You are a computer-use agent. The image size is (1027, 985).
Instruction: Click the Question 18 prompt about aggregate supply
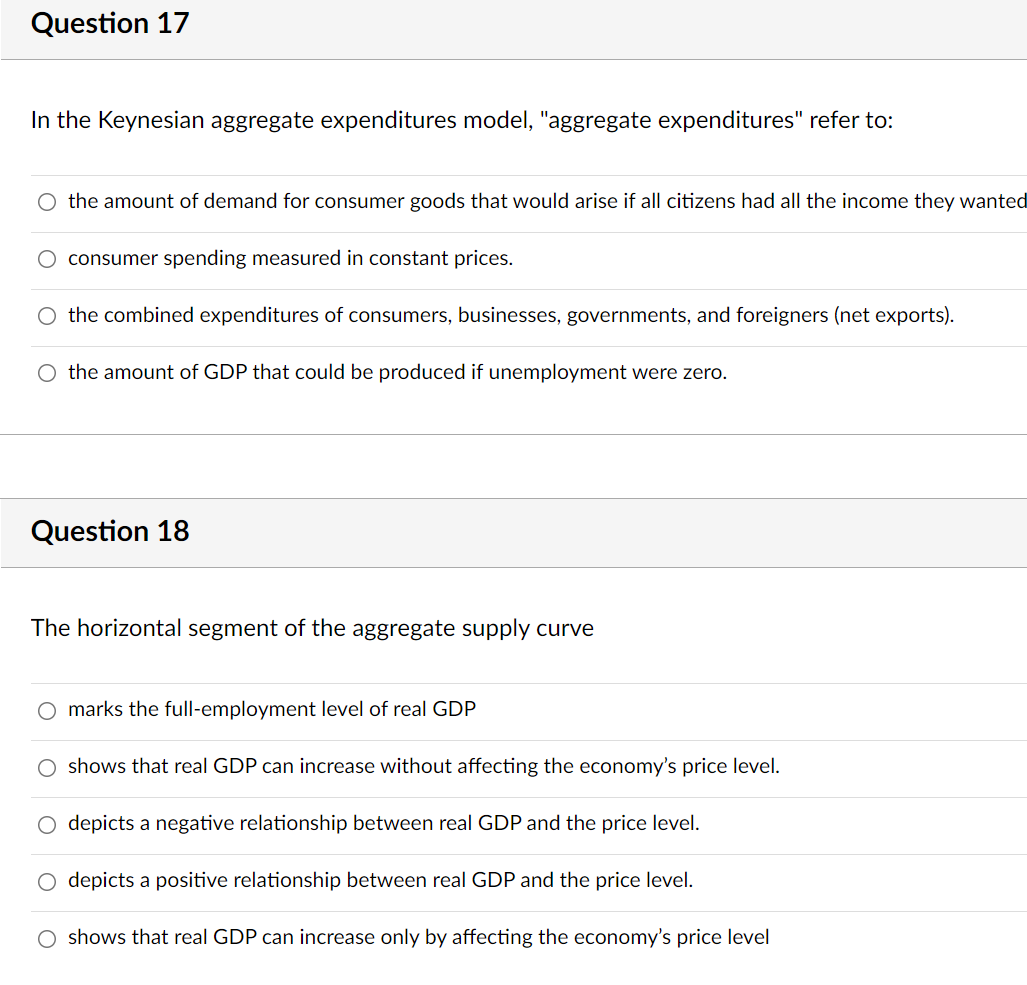312,628
